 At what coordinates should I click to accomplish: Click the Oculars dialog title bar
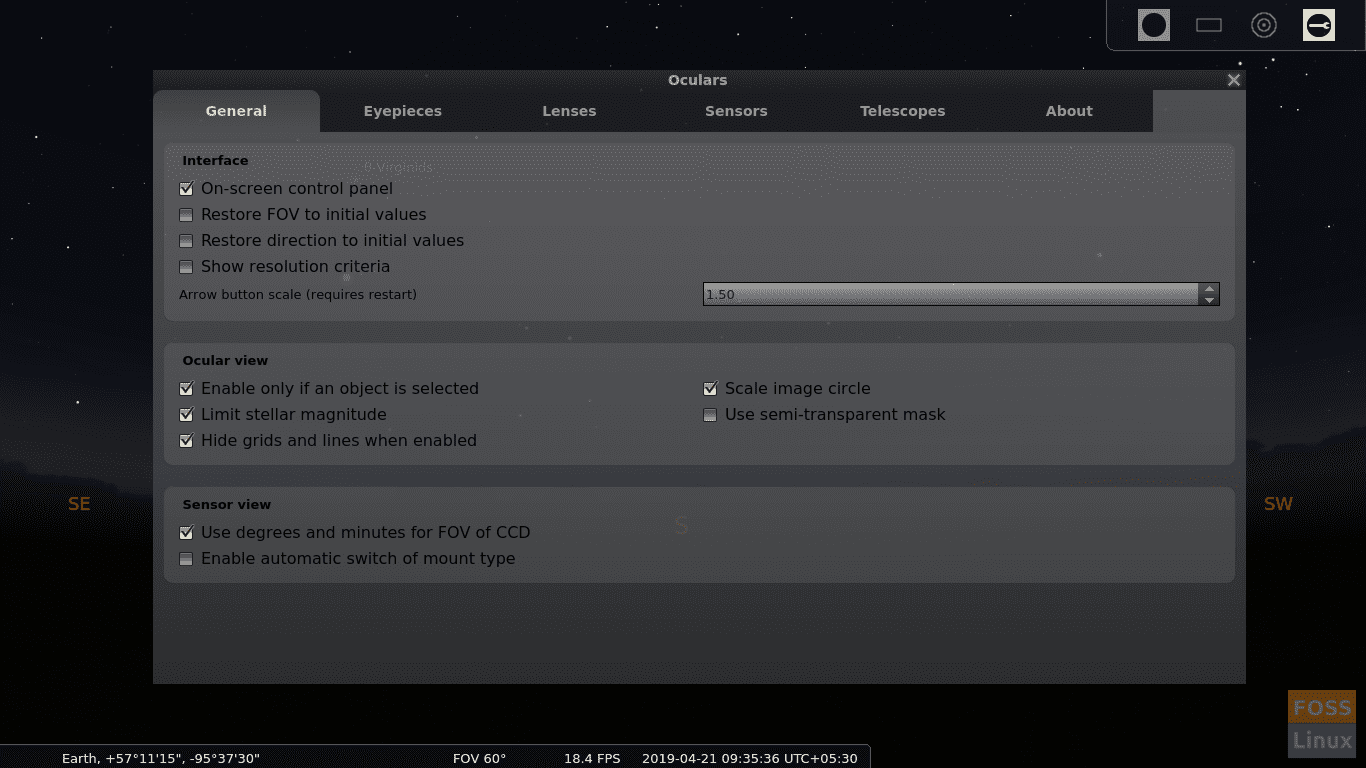click(697, 80)
